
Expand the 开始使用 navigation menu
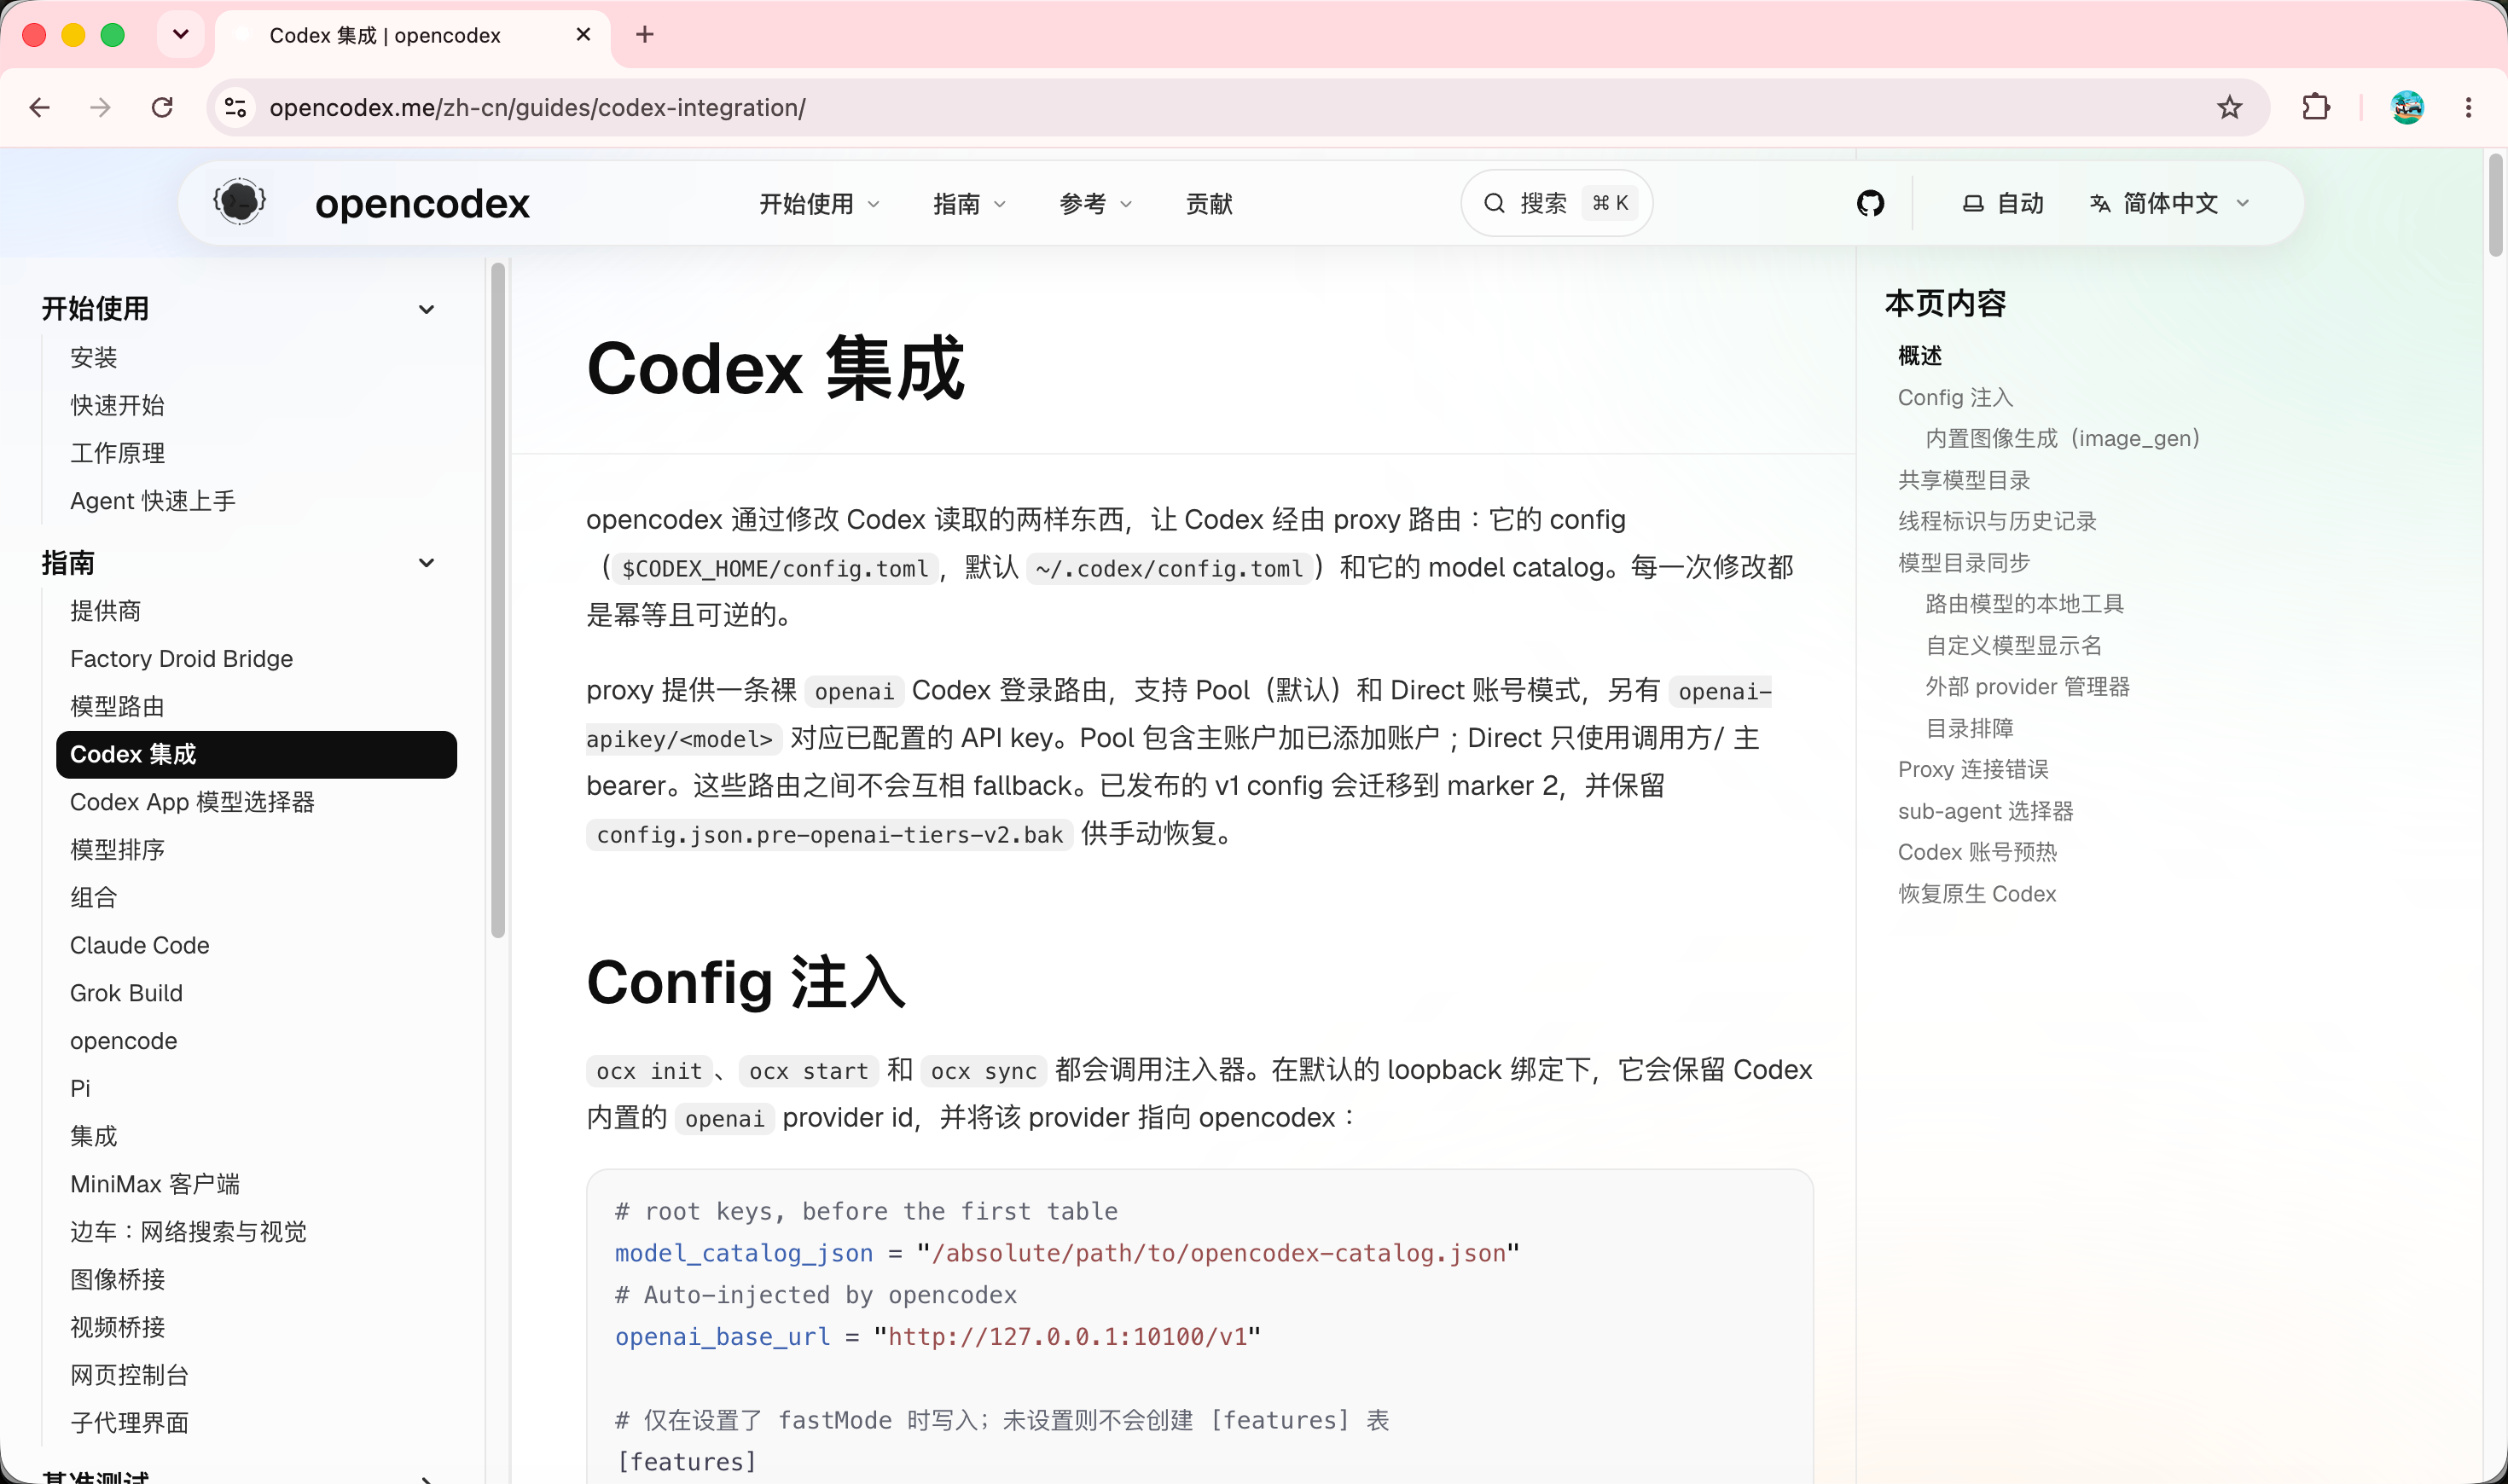pos(819,204)
